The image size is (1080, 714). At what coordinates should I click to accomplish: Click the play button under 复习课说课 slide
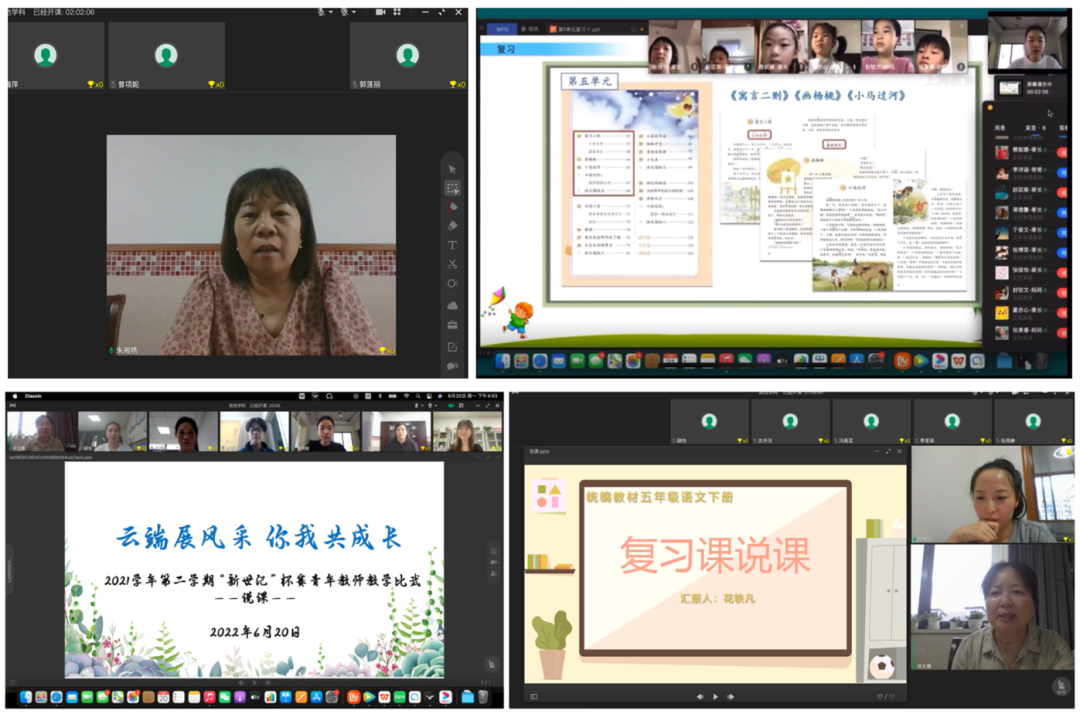pos(715,696)
